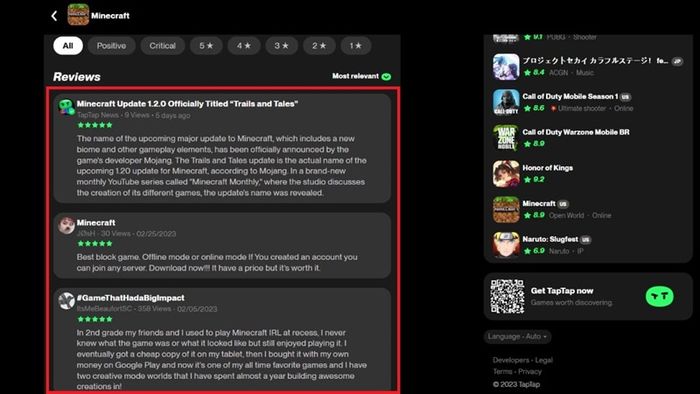700x394 pixels.
Task: Click the Trails and Tales review star rating
Action: [x=95, y=125]
